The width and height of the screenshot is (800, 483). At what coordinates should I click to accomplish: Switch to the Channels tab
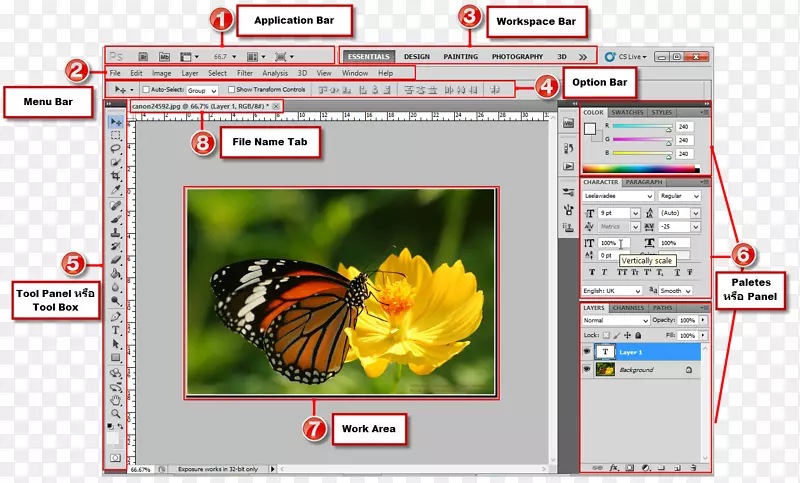pyautogui.click(x=628, y=308)
